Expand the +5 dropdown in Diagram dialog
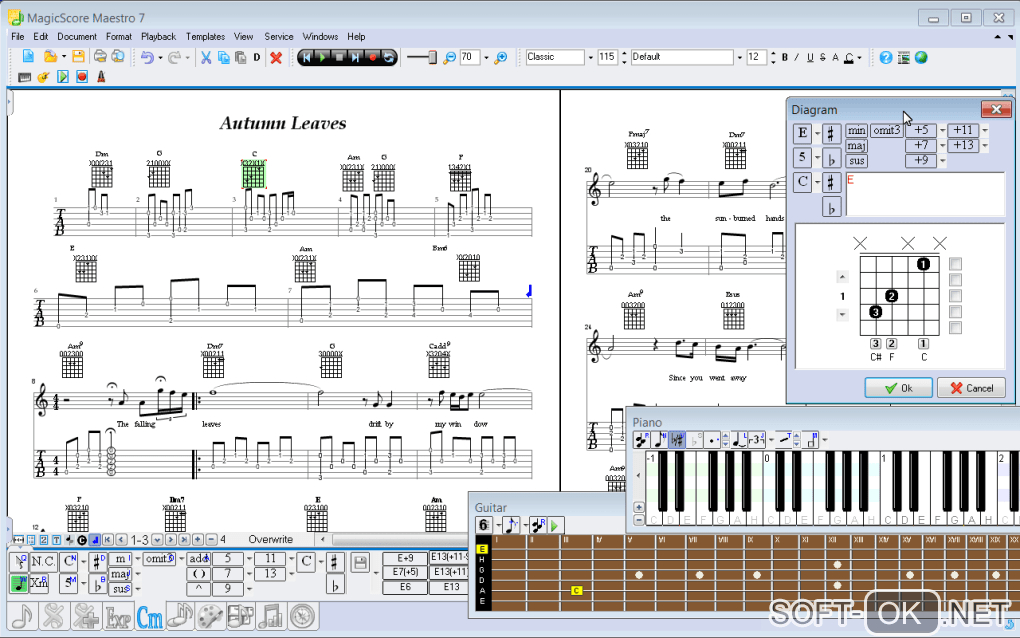The height and width of the screenshot is (638, 1020). [x=942, y=131]
